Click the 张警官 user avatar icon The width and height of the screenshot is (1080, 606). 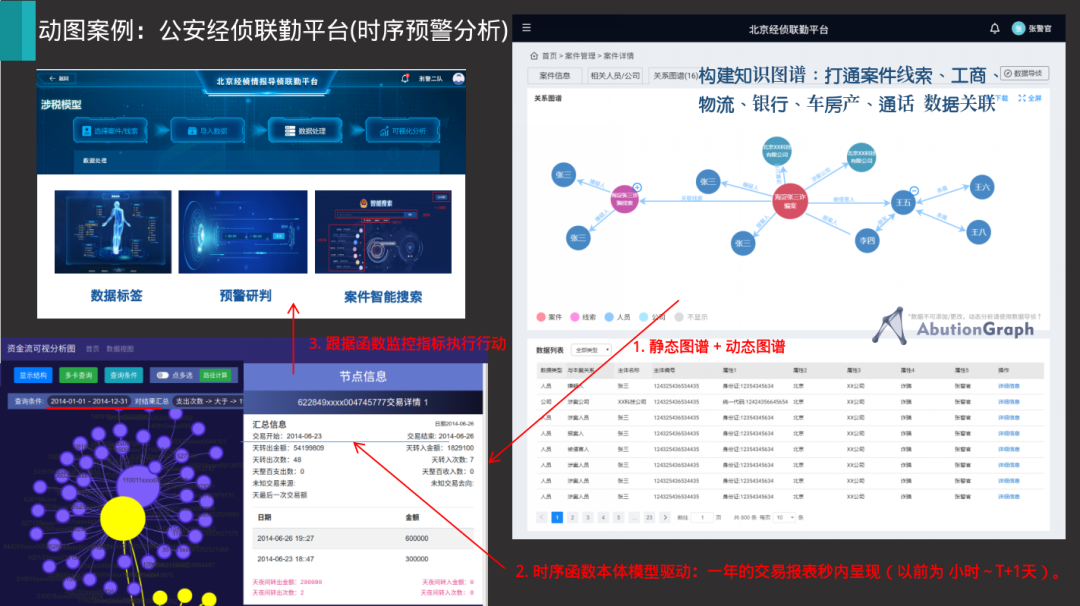1018,28
